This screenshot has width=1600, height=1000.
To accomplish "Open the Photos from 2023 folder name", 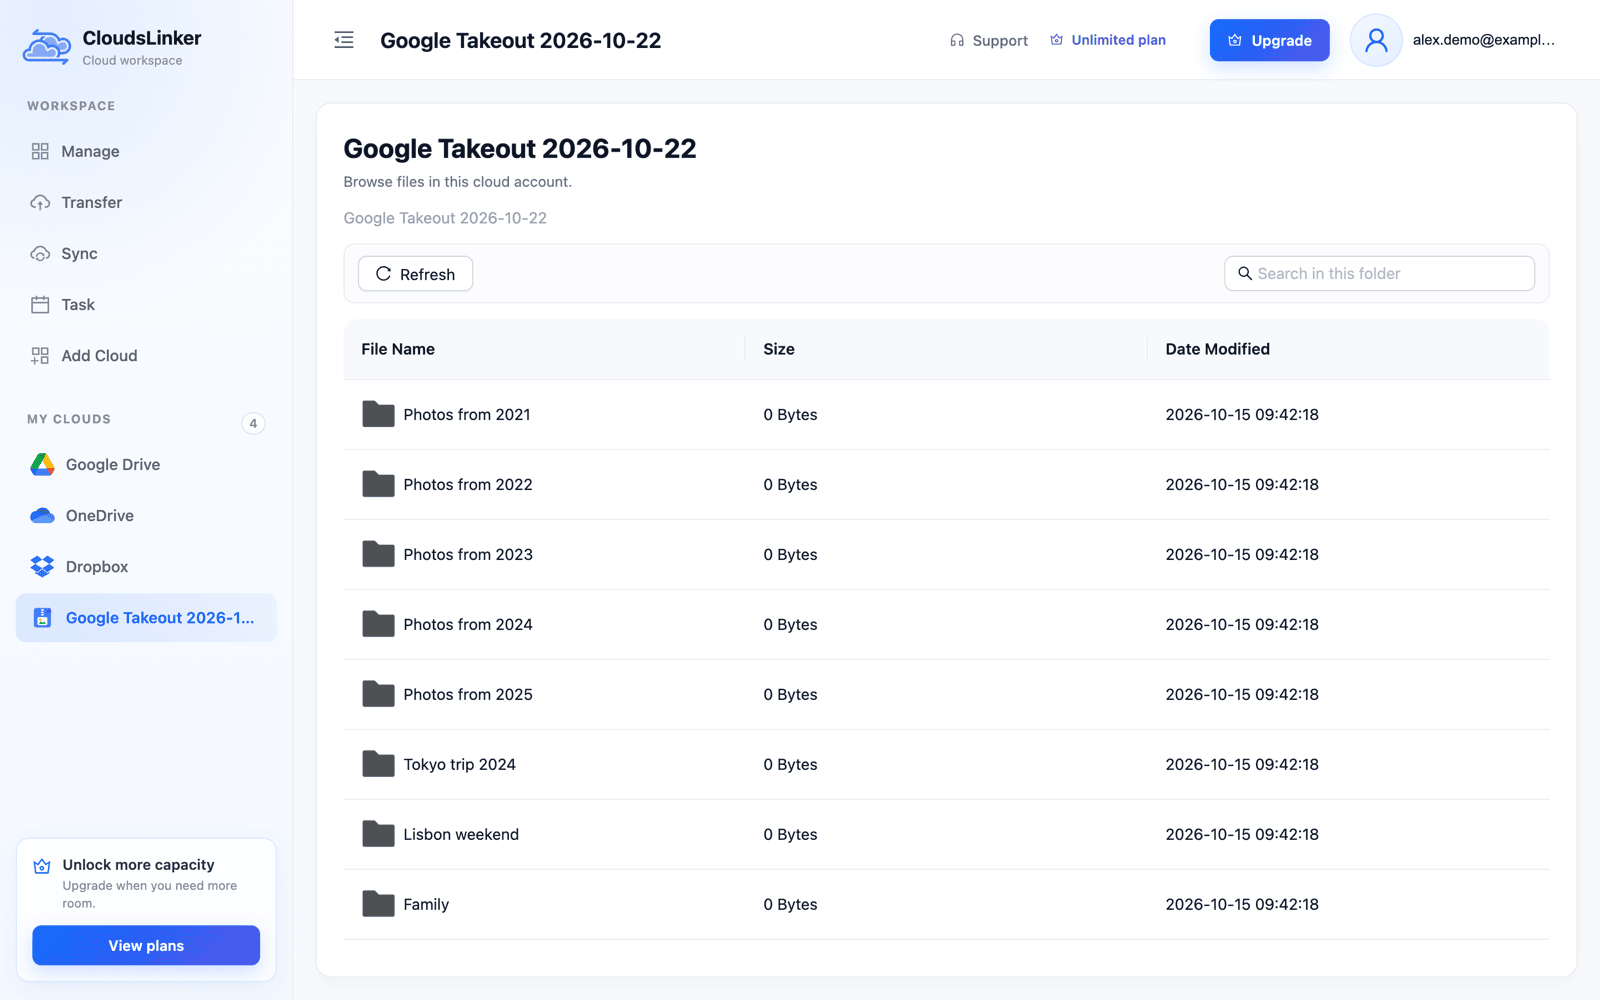I will [468, 554].
